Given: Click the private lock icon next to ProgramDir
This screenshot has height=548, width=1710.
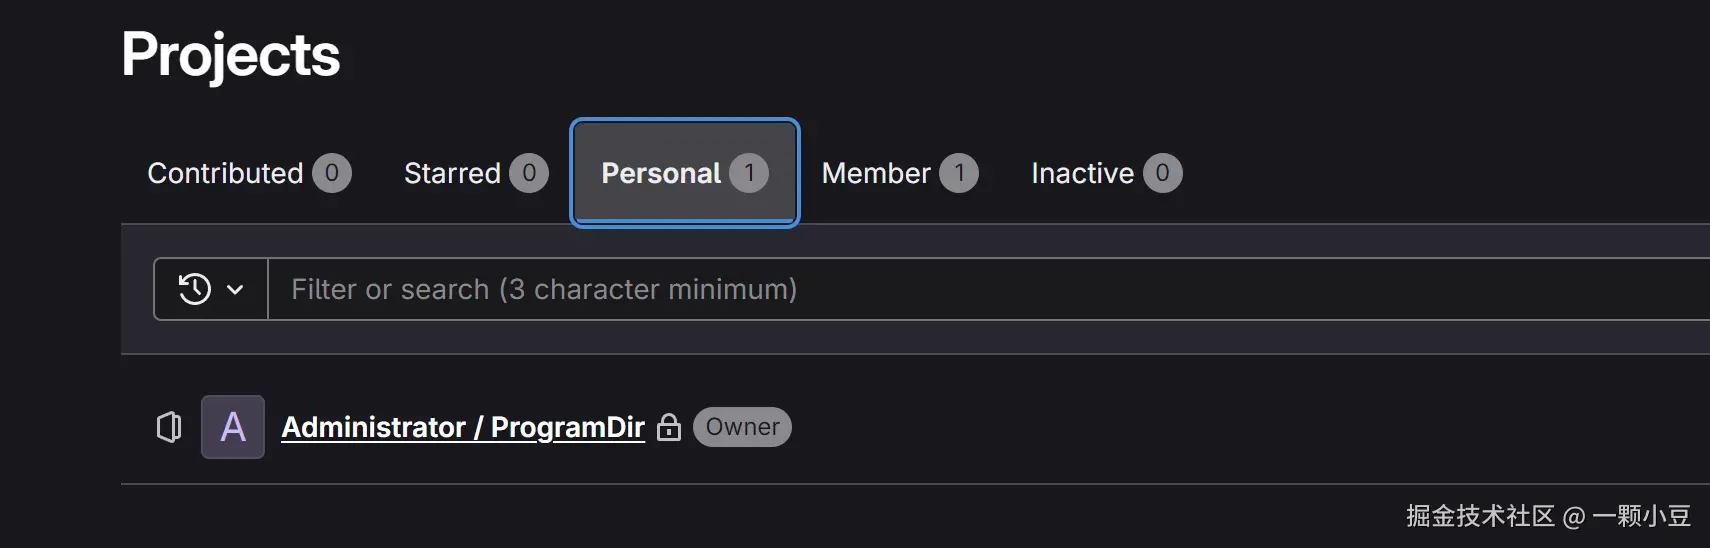Looking at the screenshot, I should [x=669, y=428].
